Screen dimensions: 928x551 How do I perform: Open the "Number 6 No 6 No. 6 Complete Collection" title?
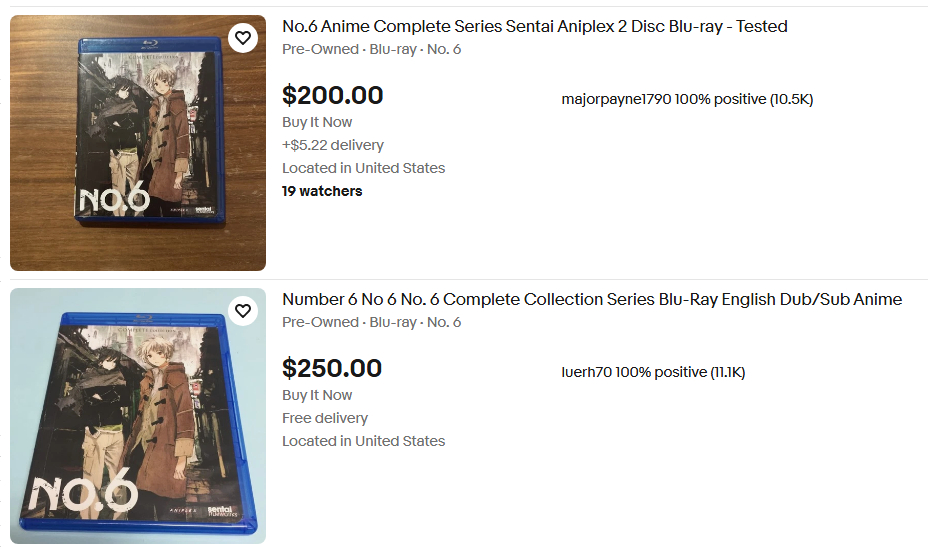point(591,300)
